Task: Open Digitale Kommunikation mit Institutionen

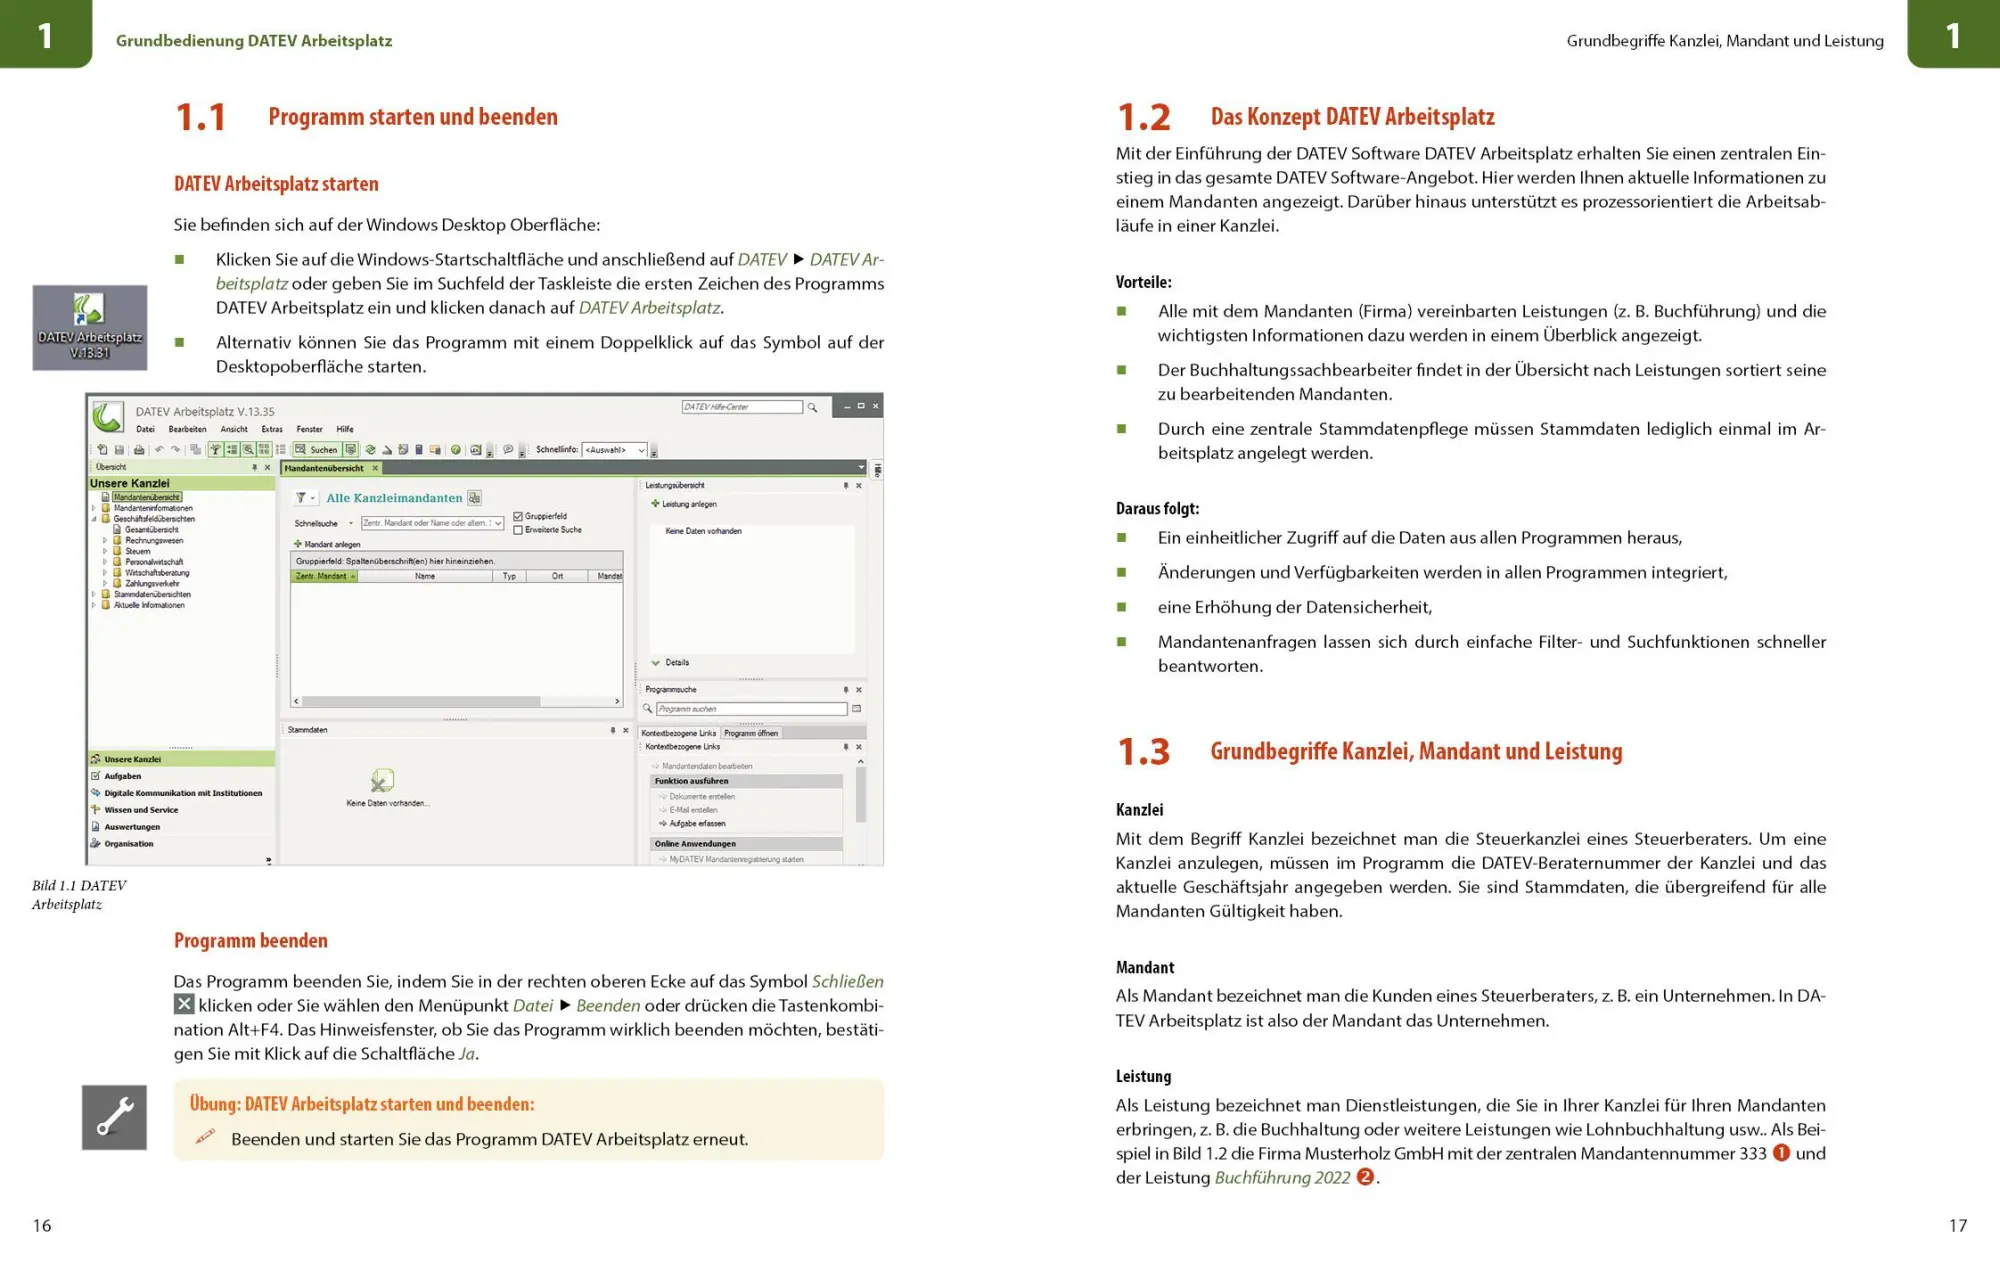Action: pyautogui.click(x=183, y=793)
